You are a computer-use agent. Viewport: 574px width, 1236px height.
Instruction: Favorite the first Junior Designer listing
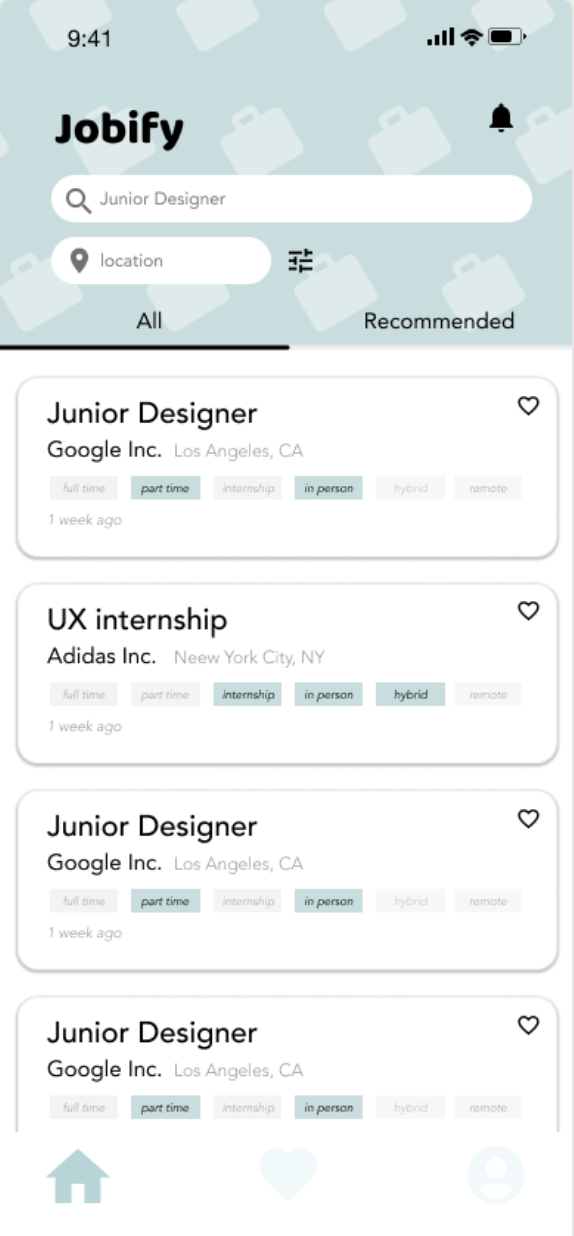pyautogui.click(x=528, y=405)
